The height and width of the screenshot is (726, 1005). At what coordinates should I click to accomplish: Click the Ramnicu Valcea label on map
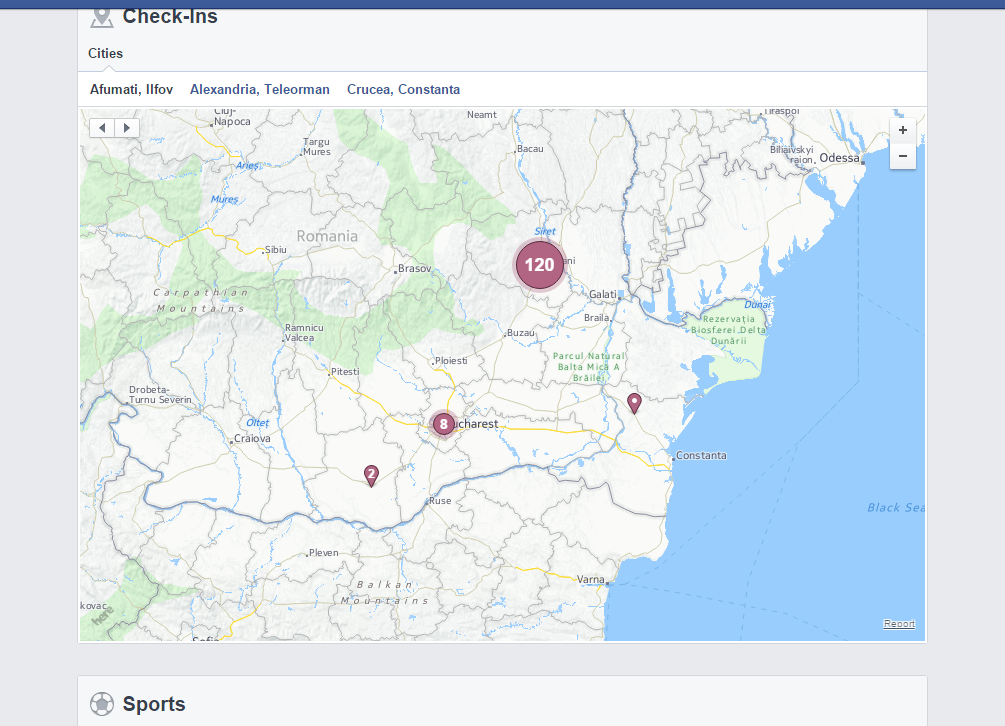304,333
